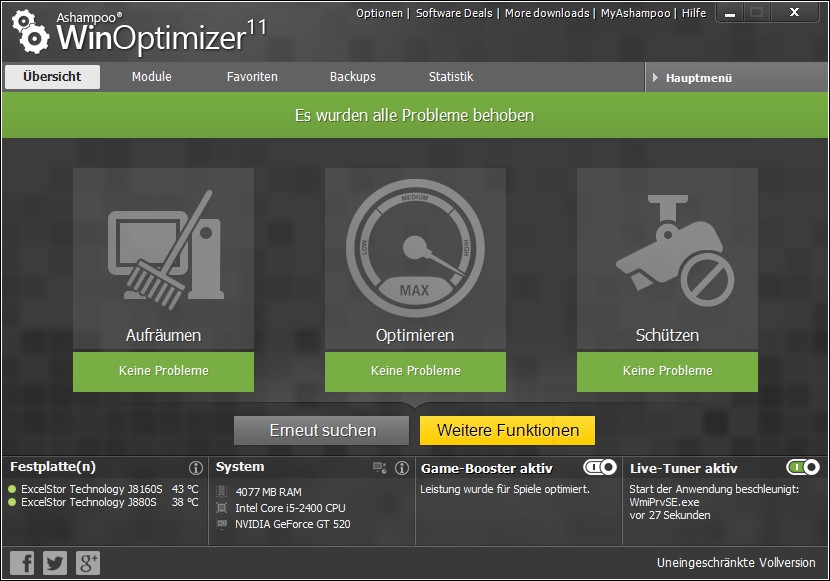The height and width of the screenshot is (581, 830).
Task: Click the WmiPrvSE.exe Live-Tuner entry
Action: point(664,502)
